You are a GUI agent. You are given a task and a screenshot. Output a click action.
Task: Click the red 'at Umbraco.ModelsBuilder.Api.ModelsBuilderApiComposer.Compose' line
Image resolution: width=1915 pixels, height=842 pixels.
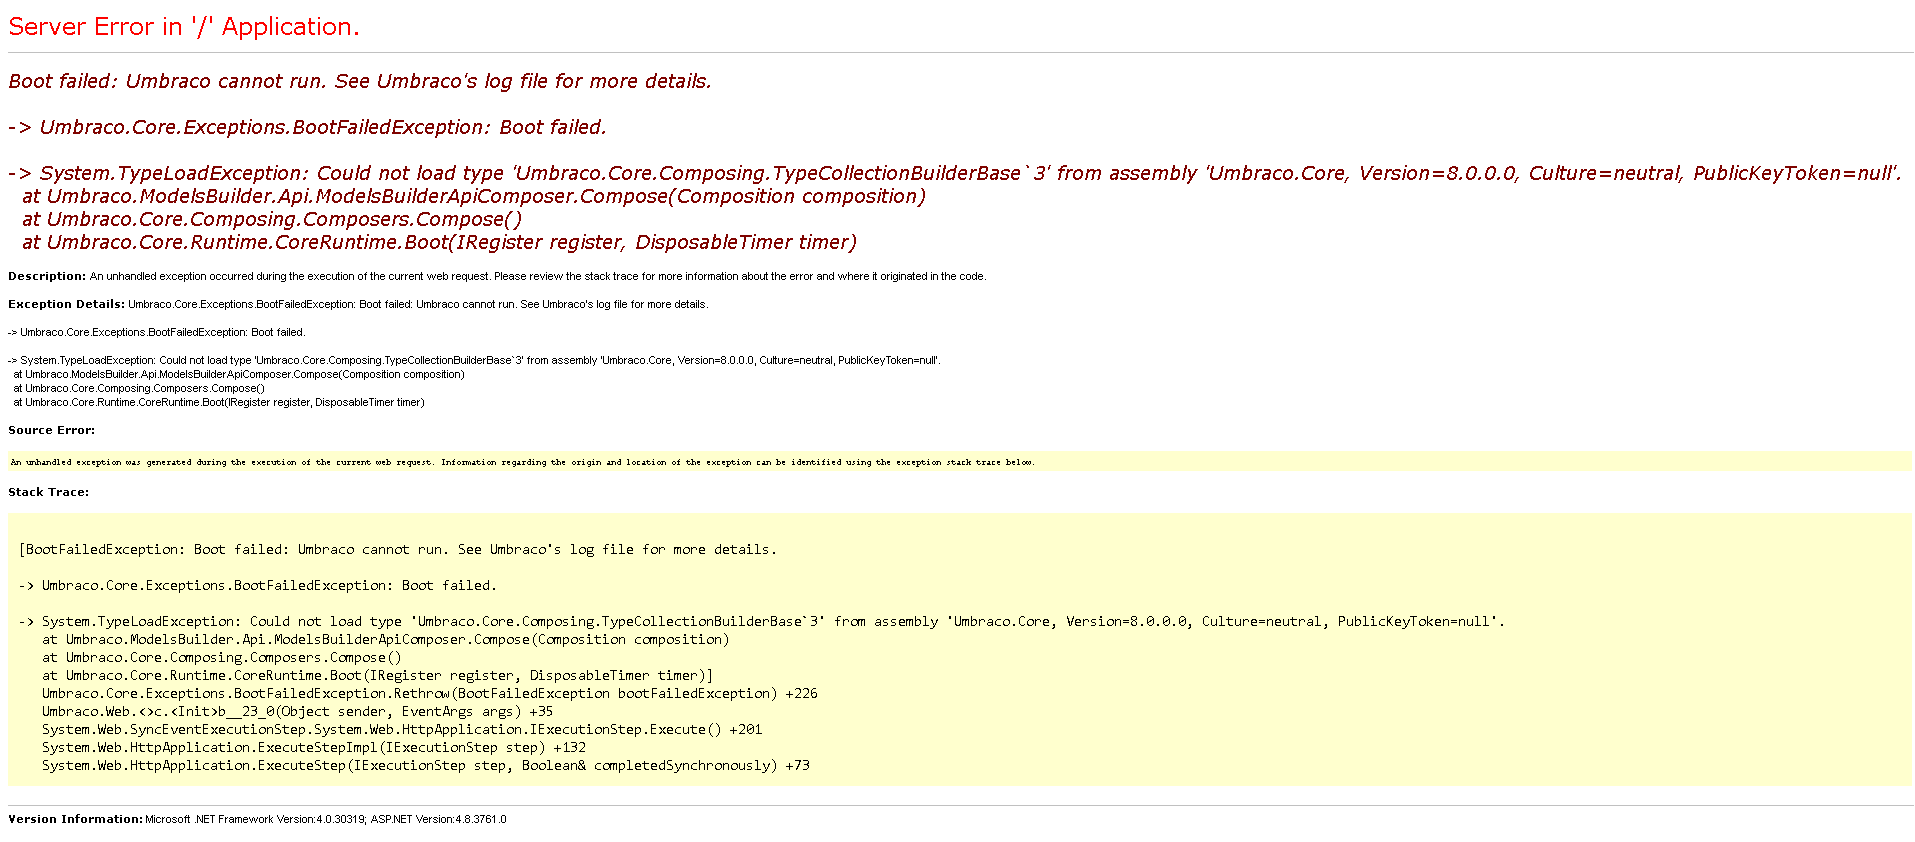474,196
